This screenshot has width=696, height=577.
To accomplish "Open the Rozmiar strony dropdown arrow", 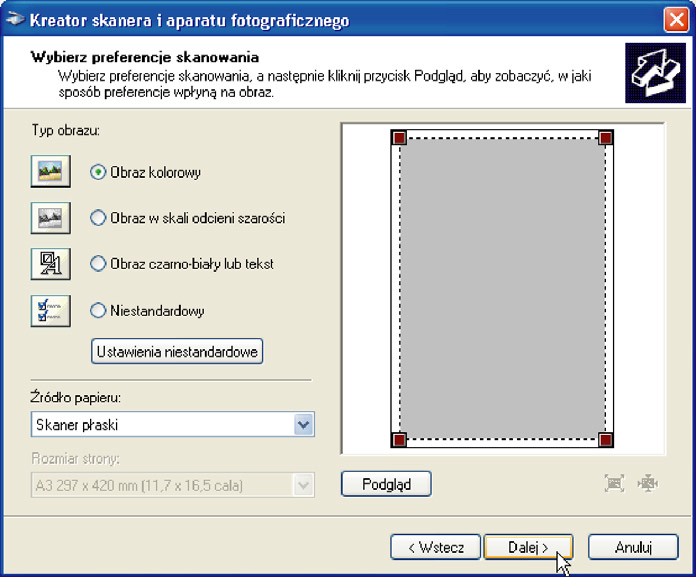I will (x=304, y=485).
